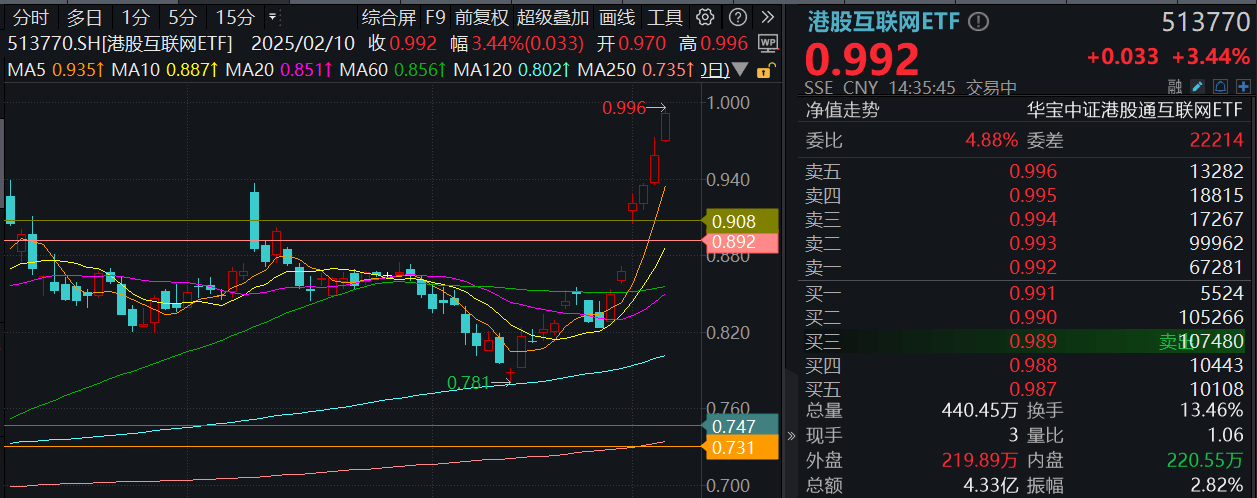This screenshot has height=498, width=1257.
Task: Open more time period options dropdown arrow
Action: (272, 17)
